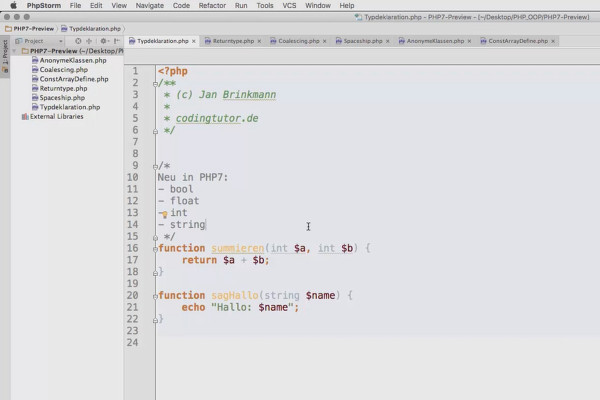Screen dimensions: 600x400
Task: Select Returntype.php in project tree
Action: (63, 88)
